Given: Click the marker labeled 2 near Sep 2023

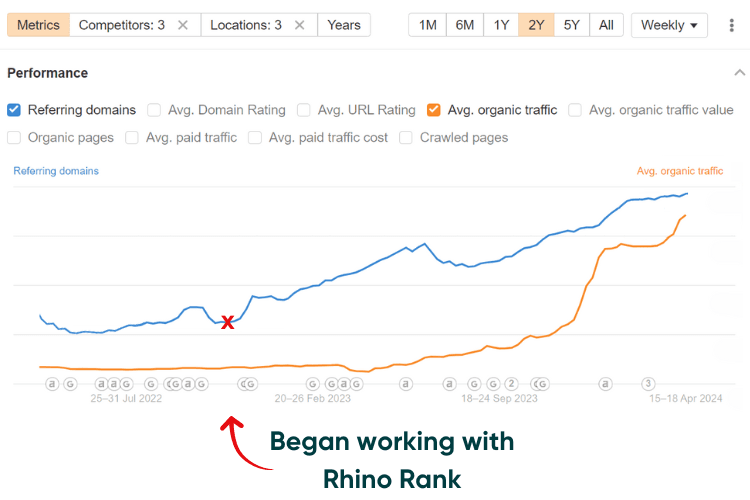Looking at the screenshot, I should point(511,383).
